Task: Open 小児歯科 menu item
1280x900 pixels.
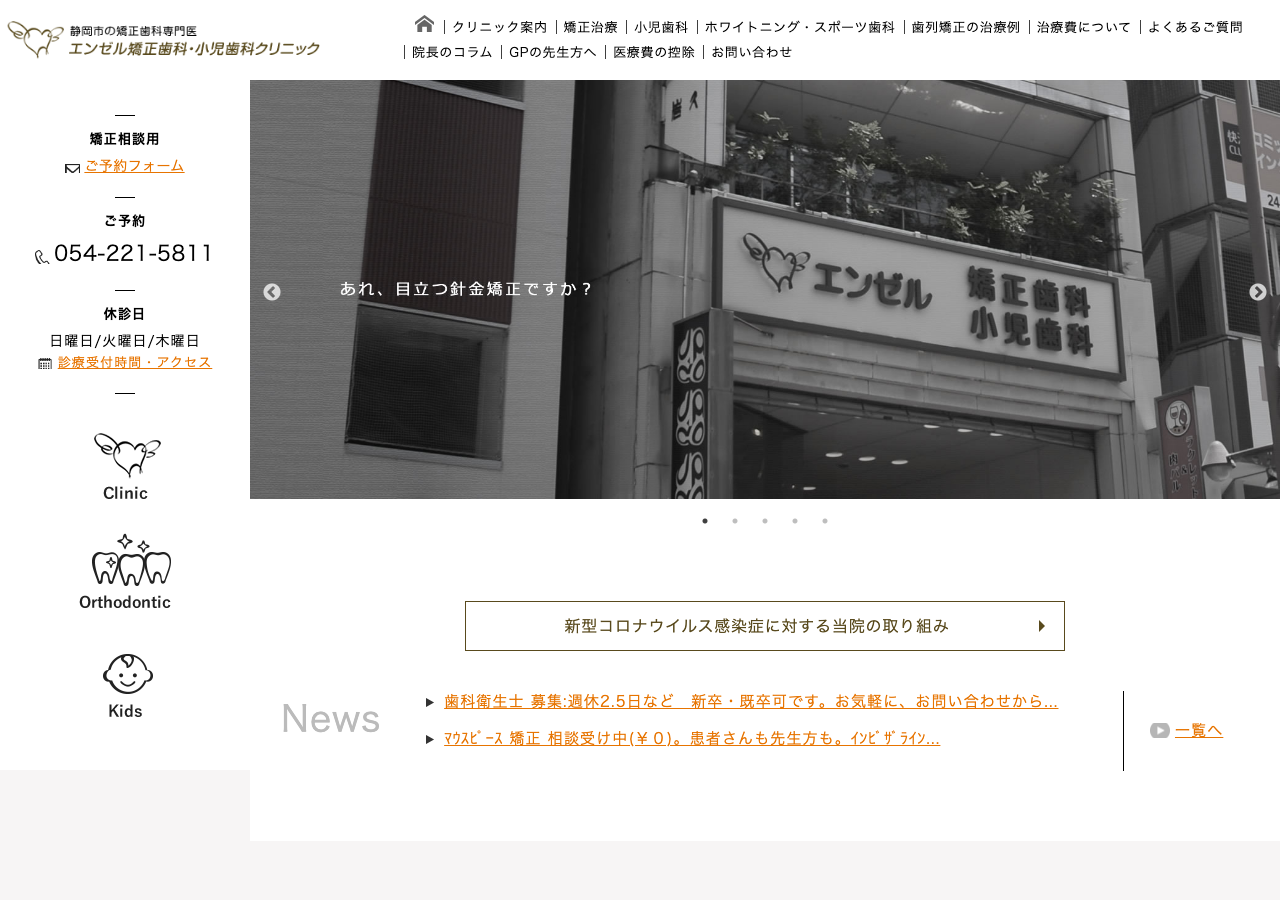Action: [x=662, y=27]
